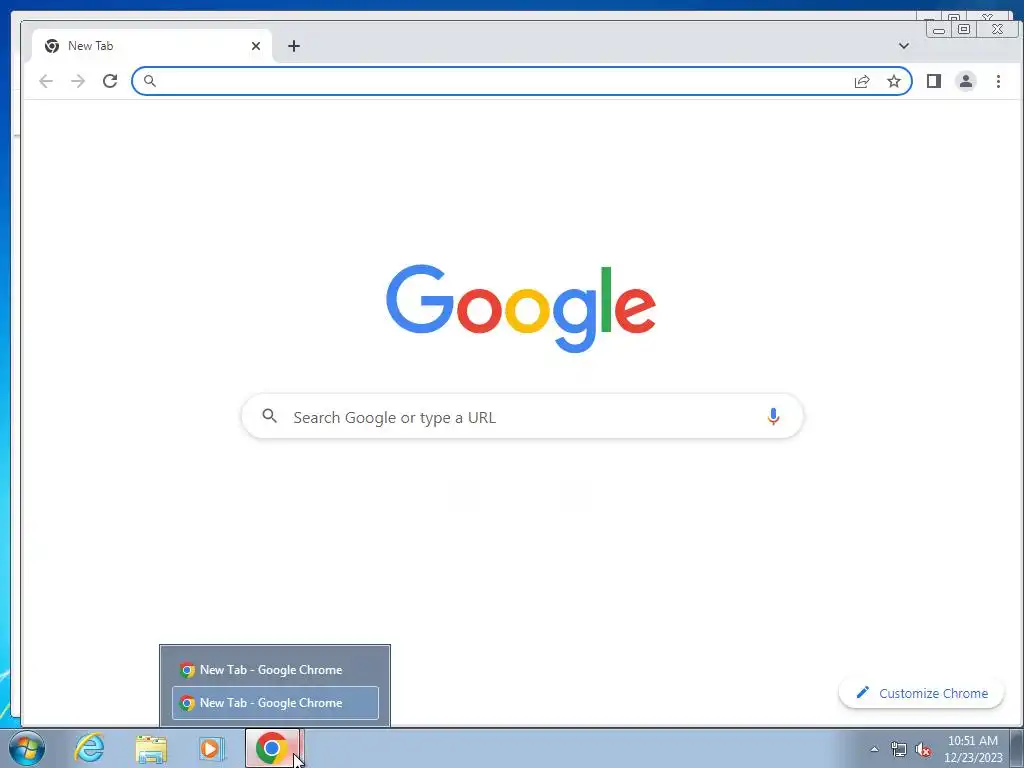Click the Google logo
This screenshot has height=768, width=1024.
click(520, 307)
